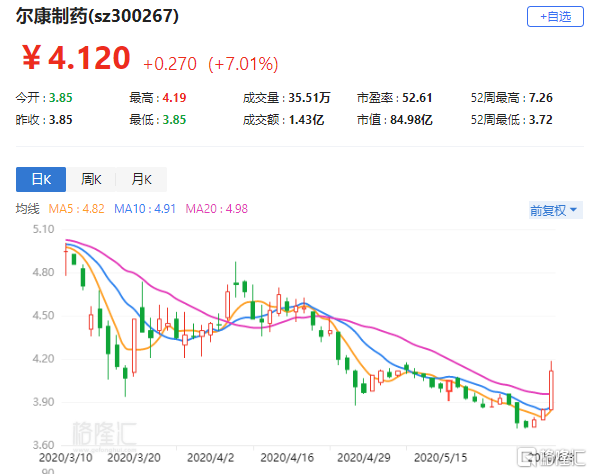
Task: Click the 2020/3/10 date axis label
Action: pyautogui.click(x=66, y=458)
